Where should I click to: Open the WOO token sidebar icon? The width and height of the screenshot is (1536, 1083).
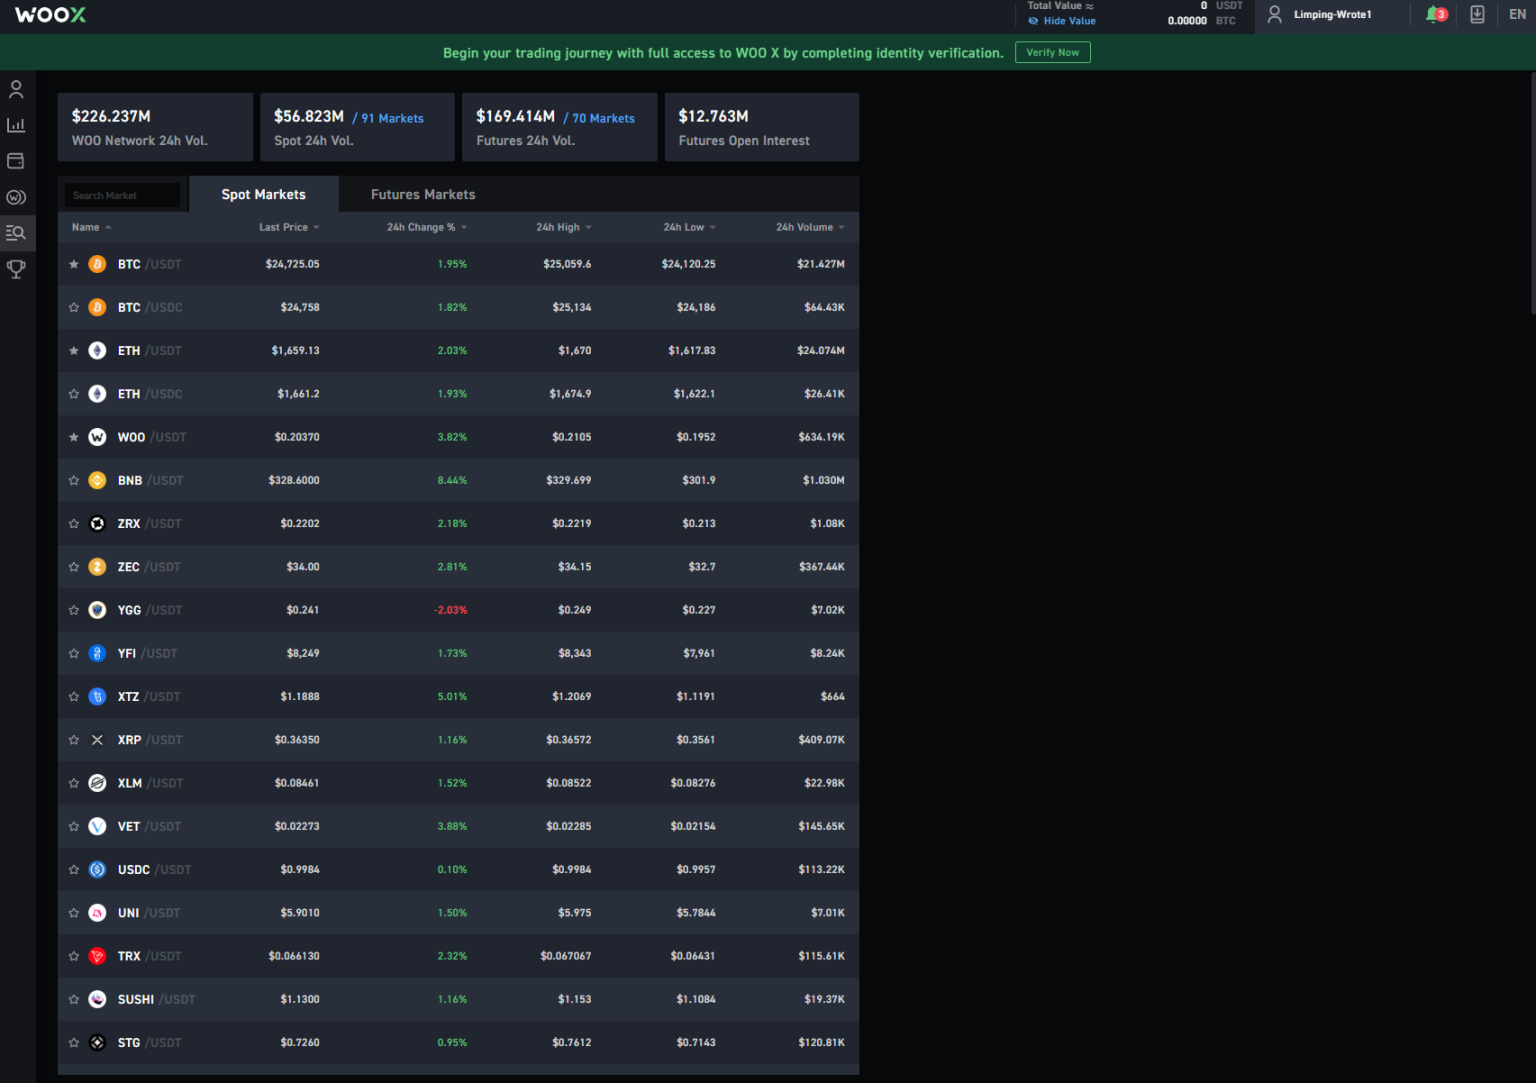point(16,197)
